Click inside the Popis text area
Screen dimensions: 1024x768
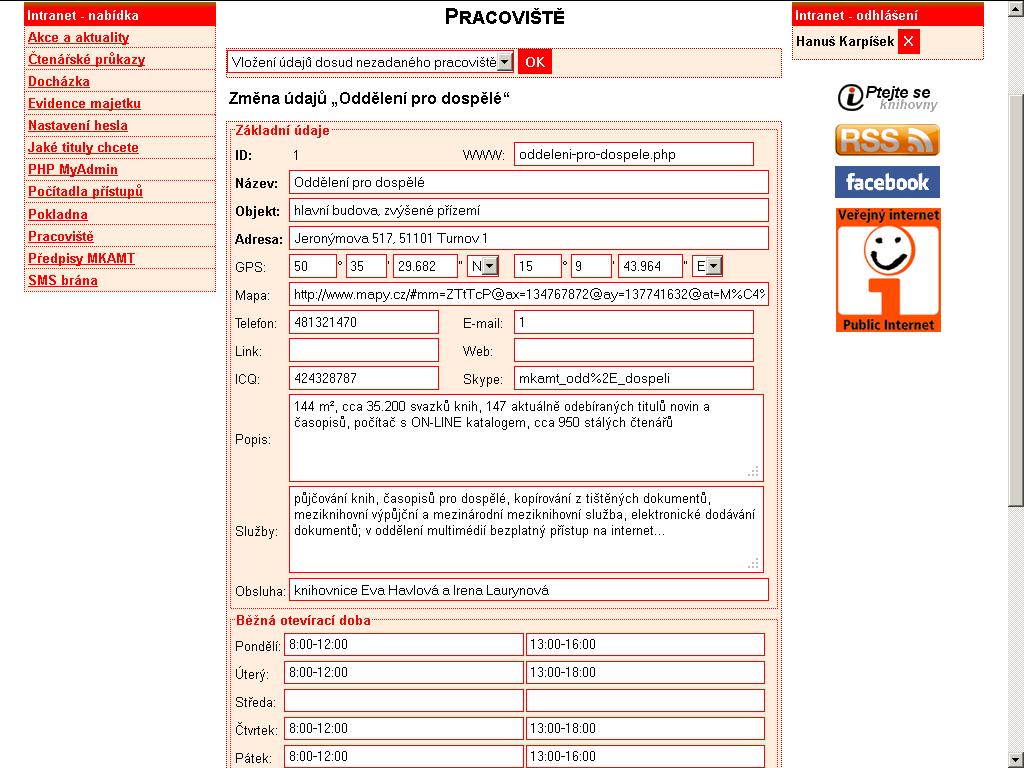tap(526, 438)
